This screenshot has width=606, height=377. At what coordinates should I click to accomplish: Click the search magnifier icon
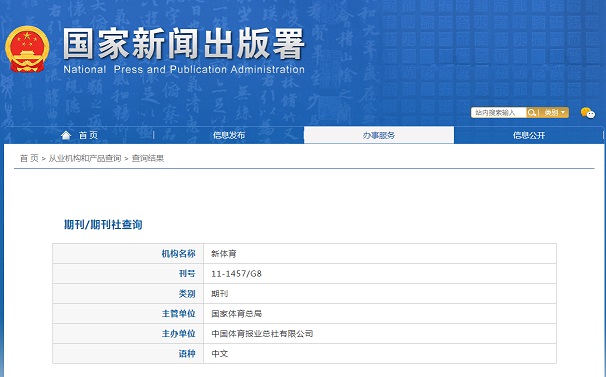pos(532,113)
